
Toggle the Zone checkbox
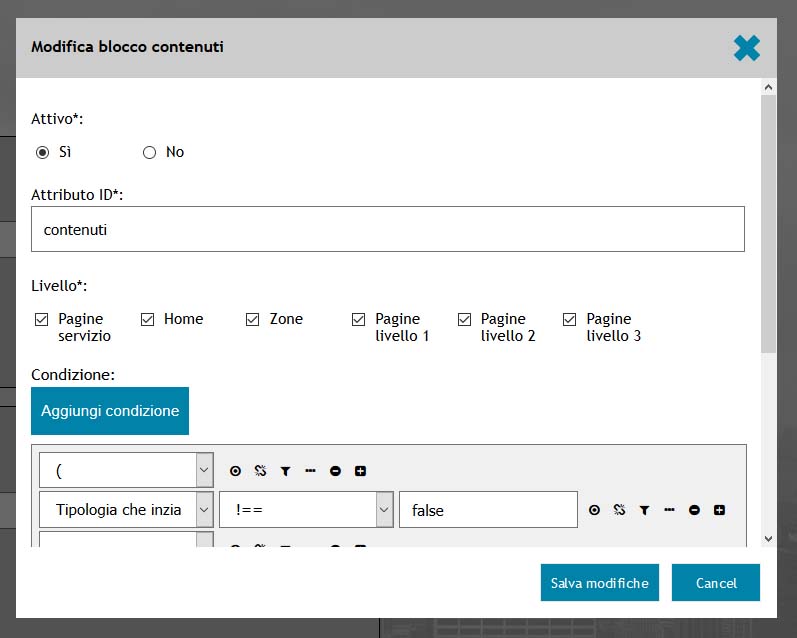253,319
